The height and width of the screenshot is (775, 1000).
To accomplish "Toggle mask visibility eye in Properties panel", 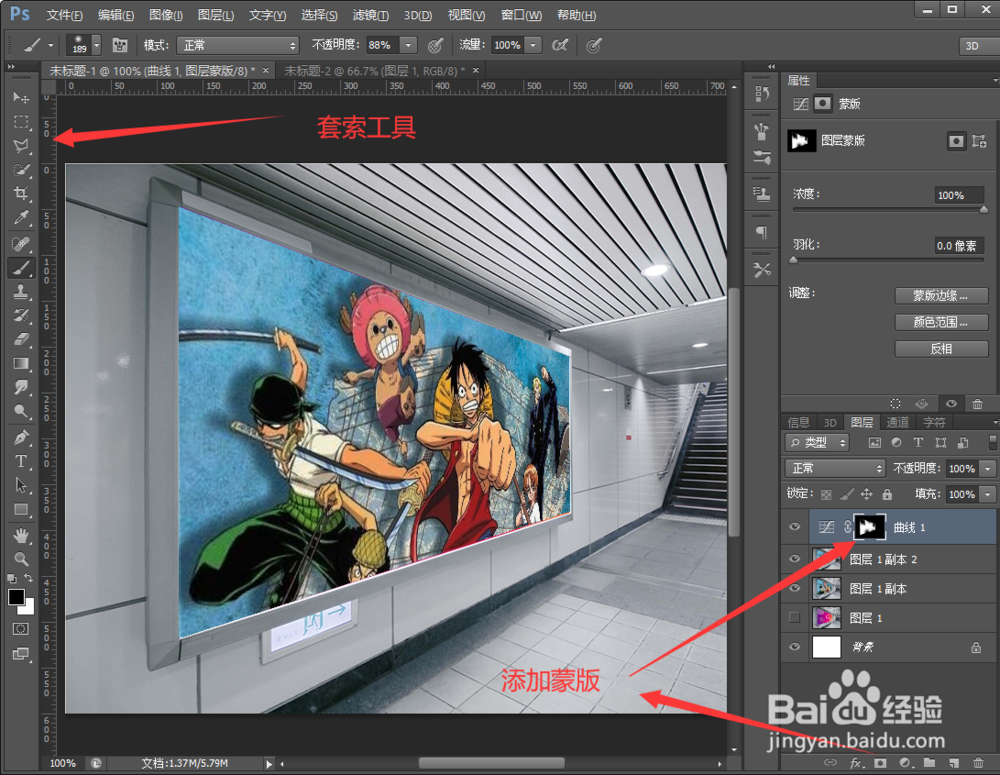I will click(x=951, y=404).
